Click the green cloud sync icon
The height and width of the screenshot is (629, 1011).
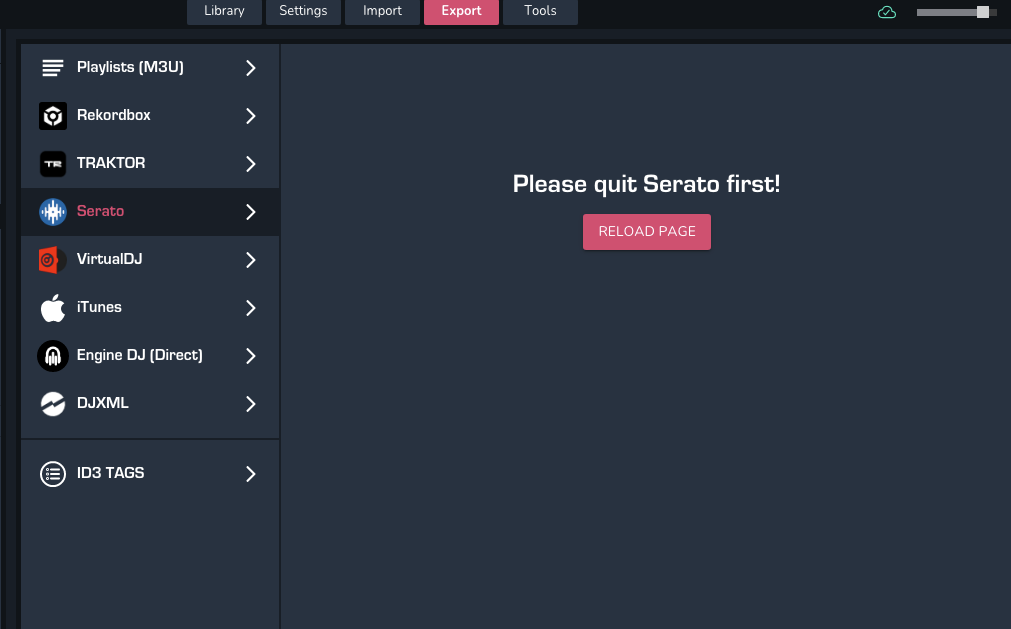886,12
